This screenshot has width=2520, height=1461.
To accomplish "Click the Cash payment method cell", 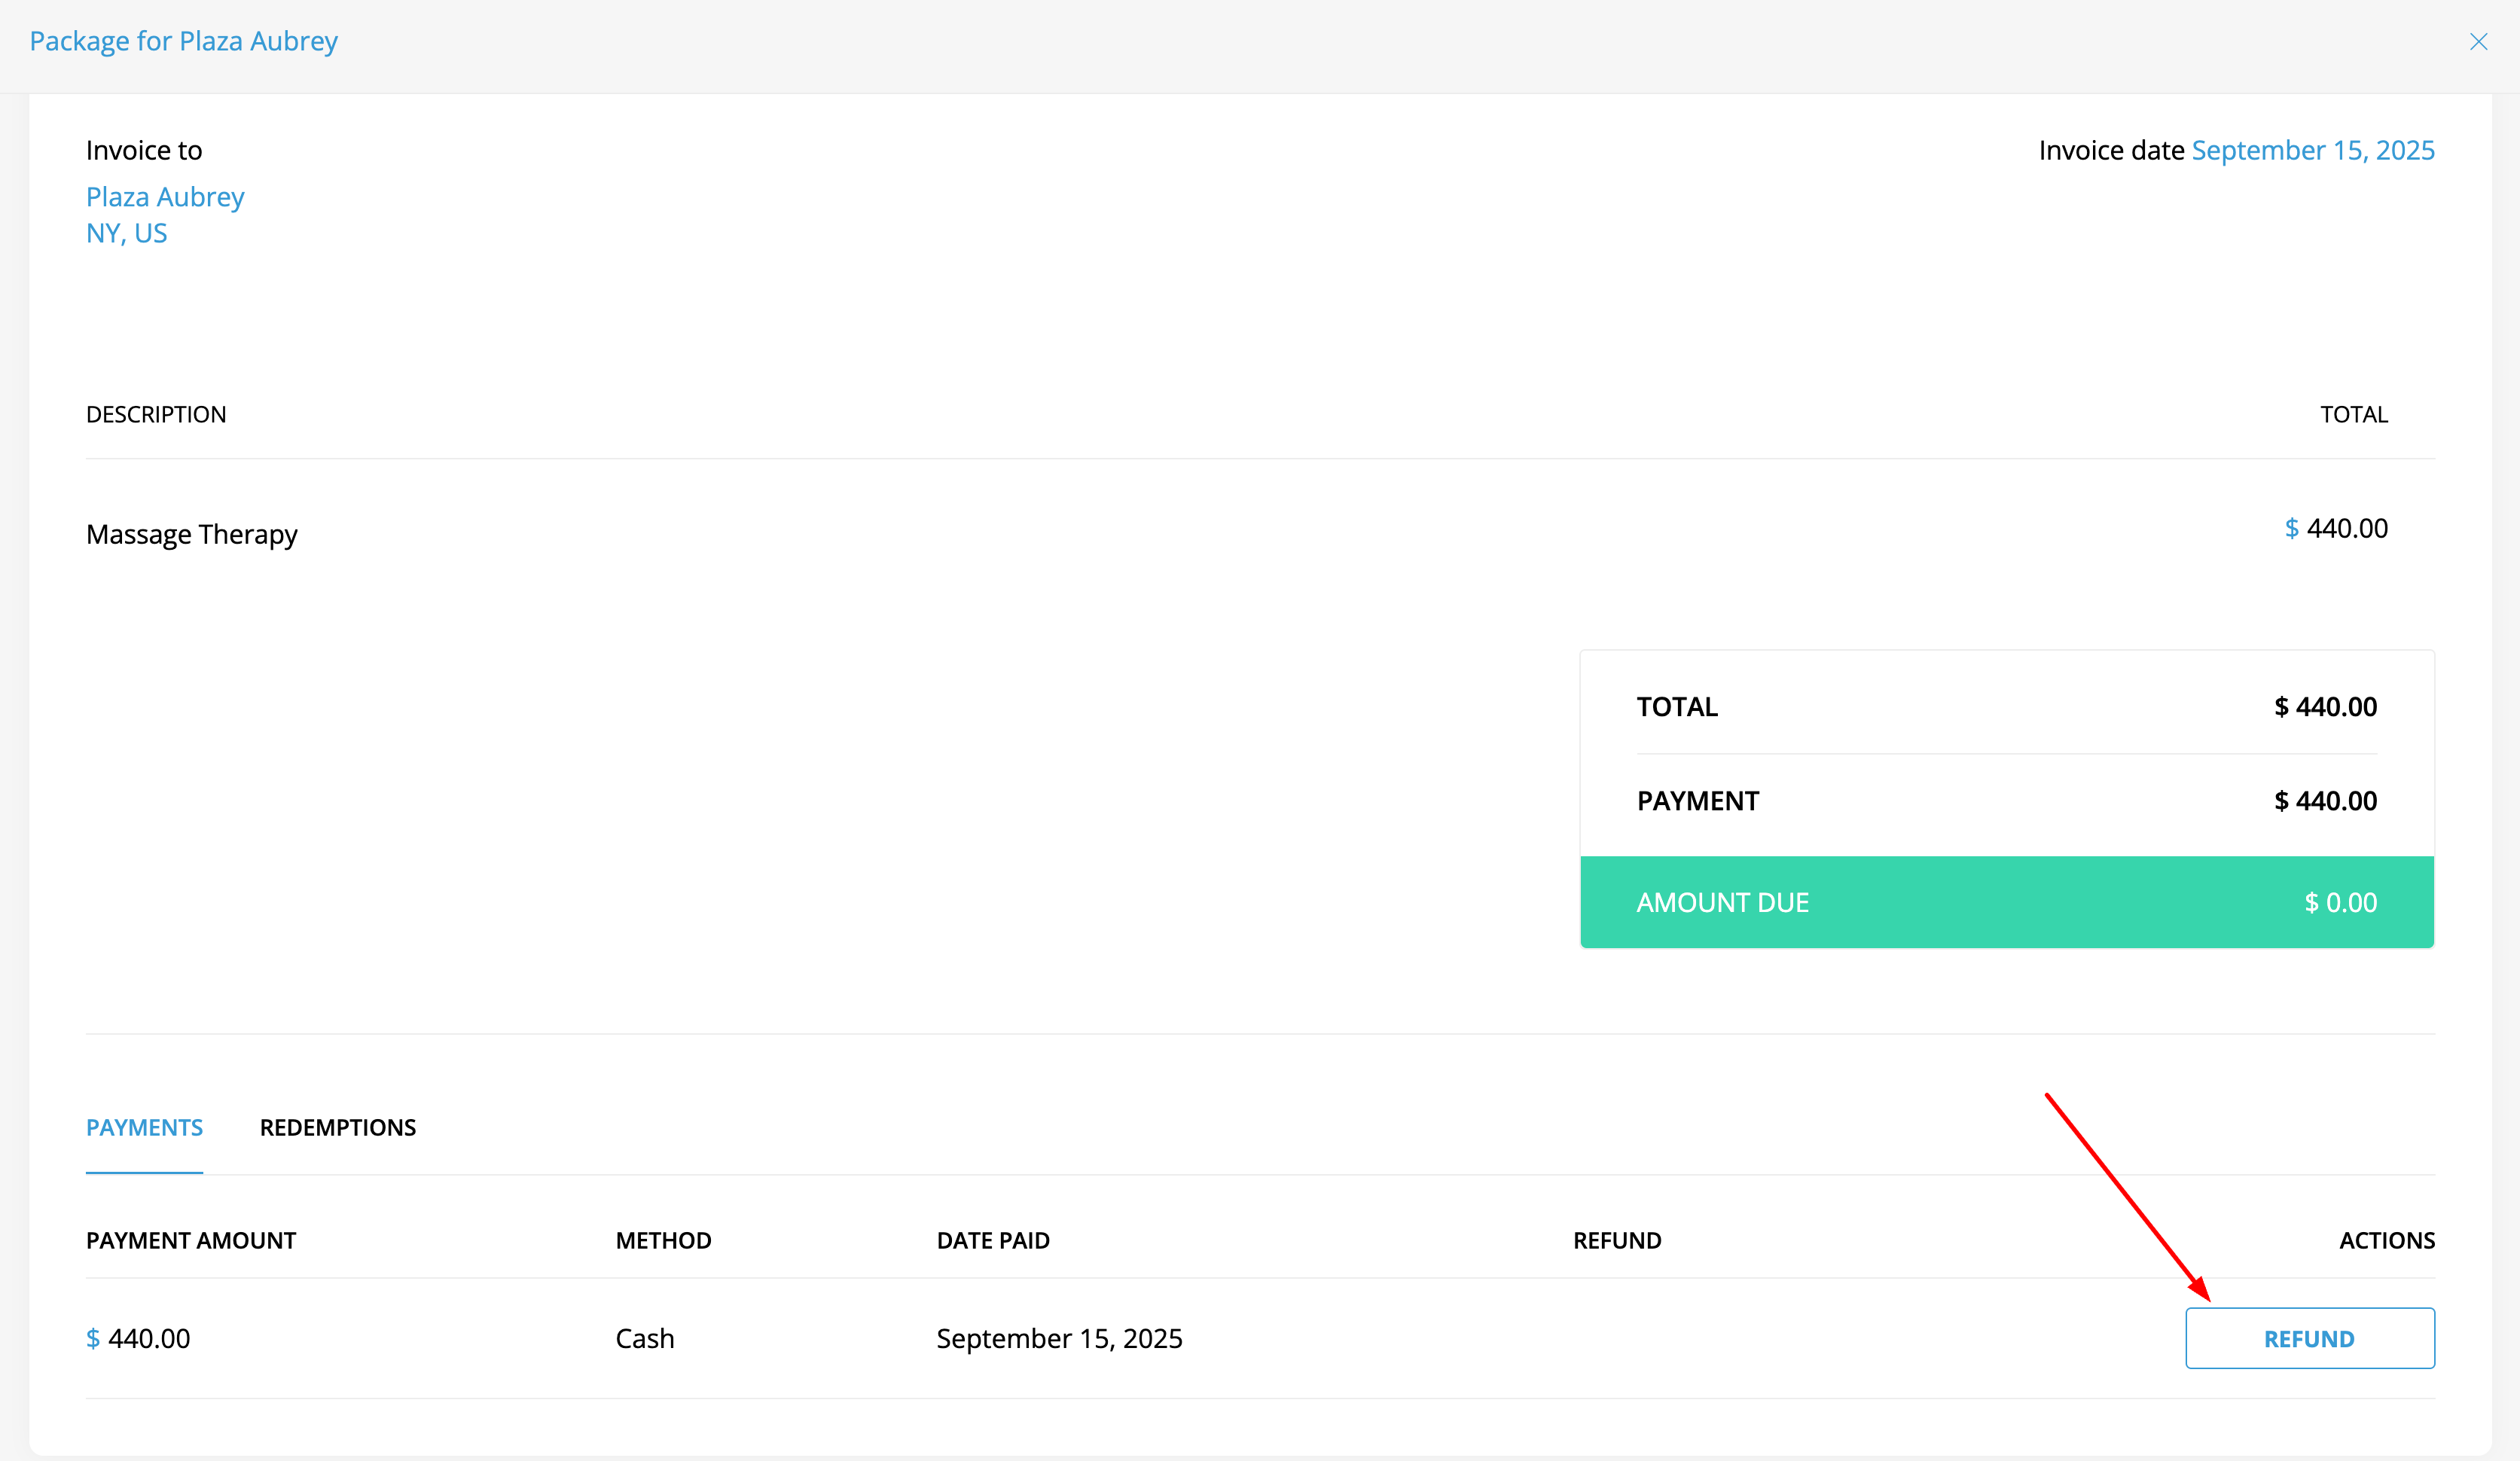I will [645, 1338].
